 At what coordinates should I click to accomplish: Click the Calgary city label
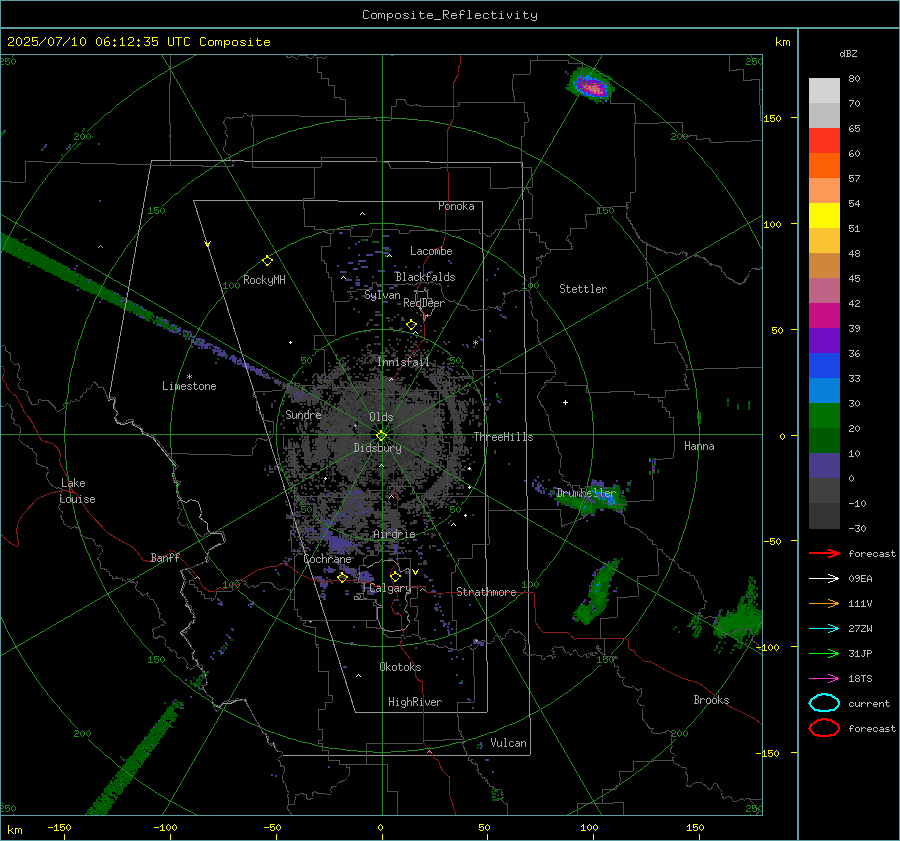point(390,588)
